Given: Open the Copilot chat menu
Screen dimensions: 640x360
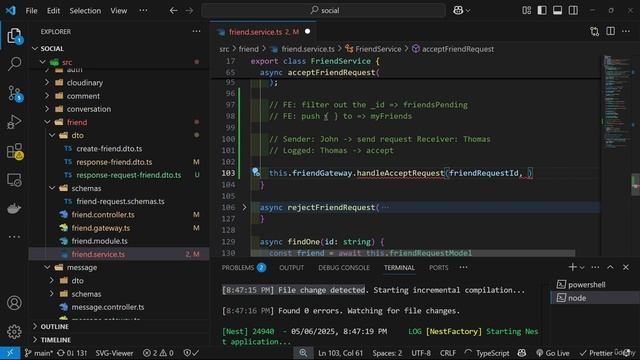Looking at the screenshot, I should tap(462, 11).
